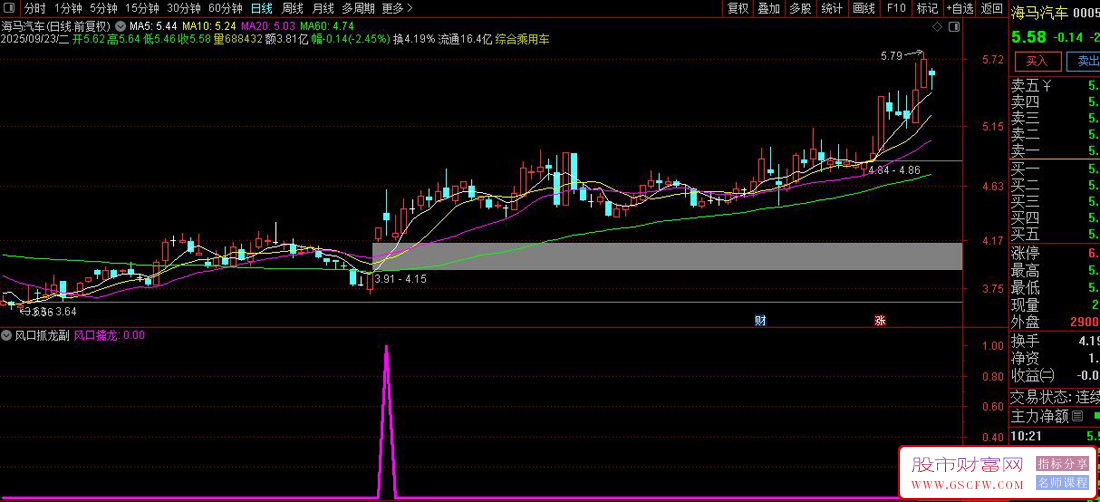This screenshot has width=1100, height=502.
Task: Click the 换手 turnover row
Action: pyautogui.click(x=1055, y=341)
